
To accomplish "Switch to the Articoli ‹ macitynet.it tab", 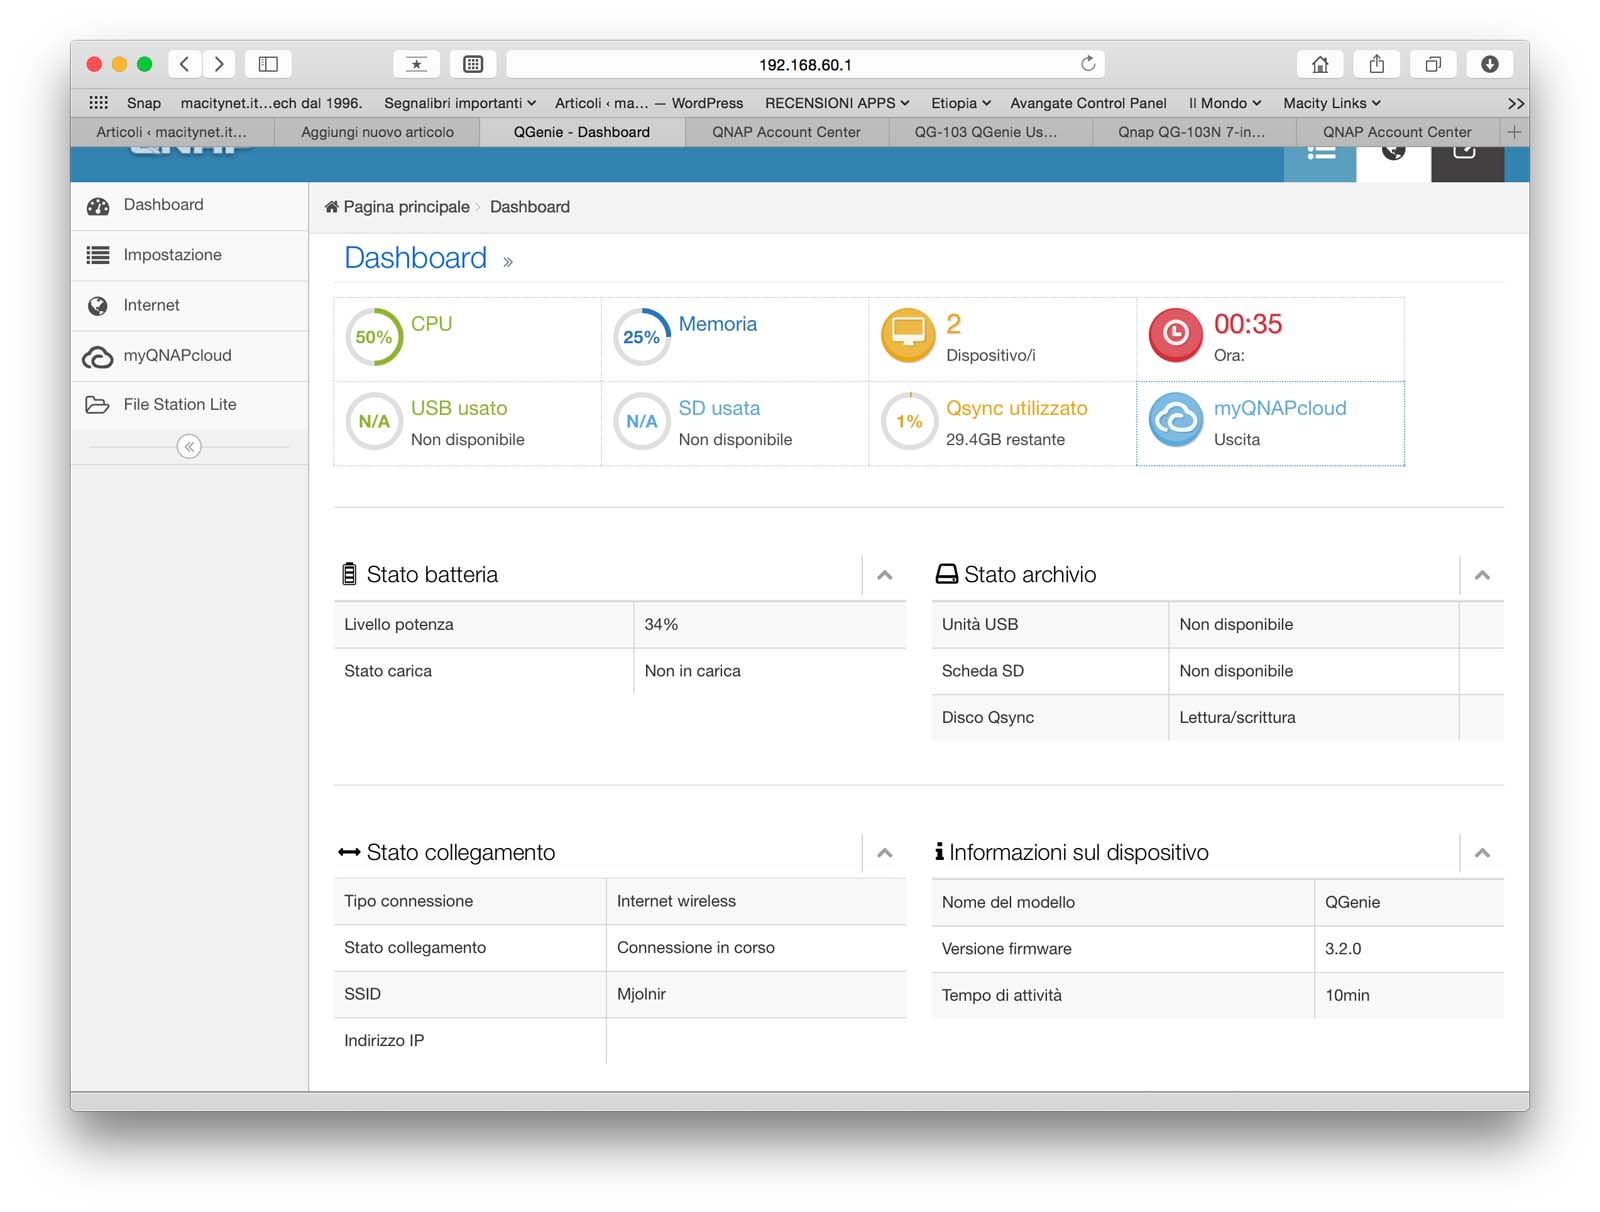I will pos(172,132).
